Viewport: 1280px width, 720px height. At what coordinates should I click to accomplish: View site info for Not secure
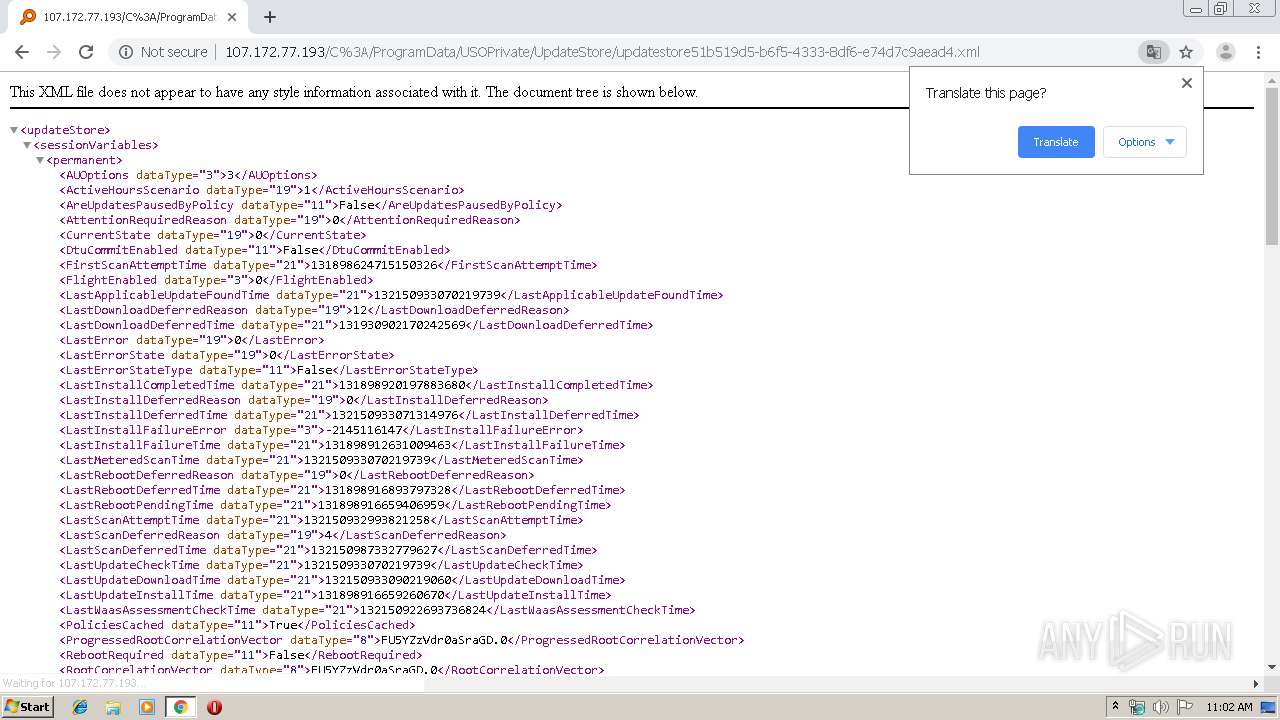[163, 52]
